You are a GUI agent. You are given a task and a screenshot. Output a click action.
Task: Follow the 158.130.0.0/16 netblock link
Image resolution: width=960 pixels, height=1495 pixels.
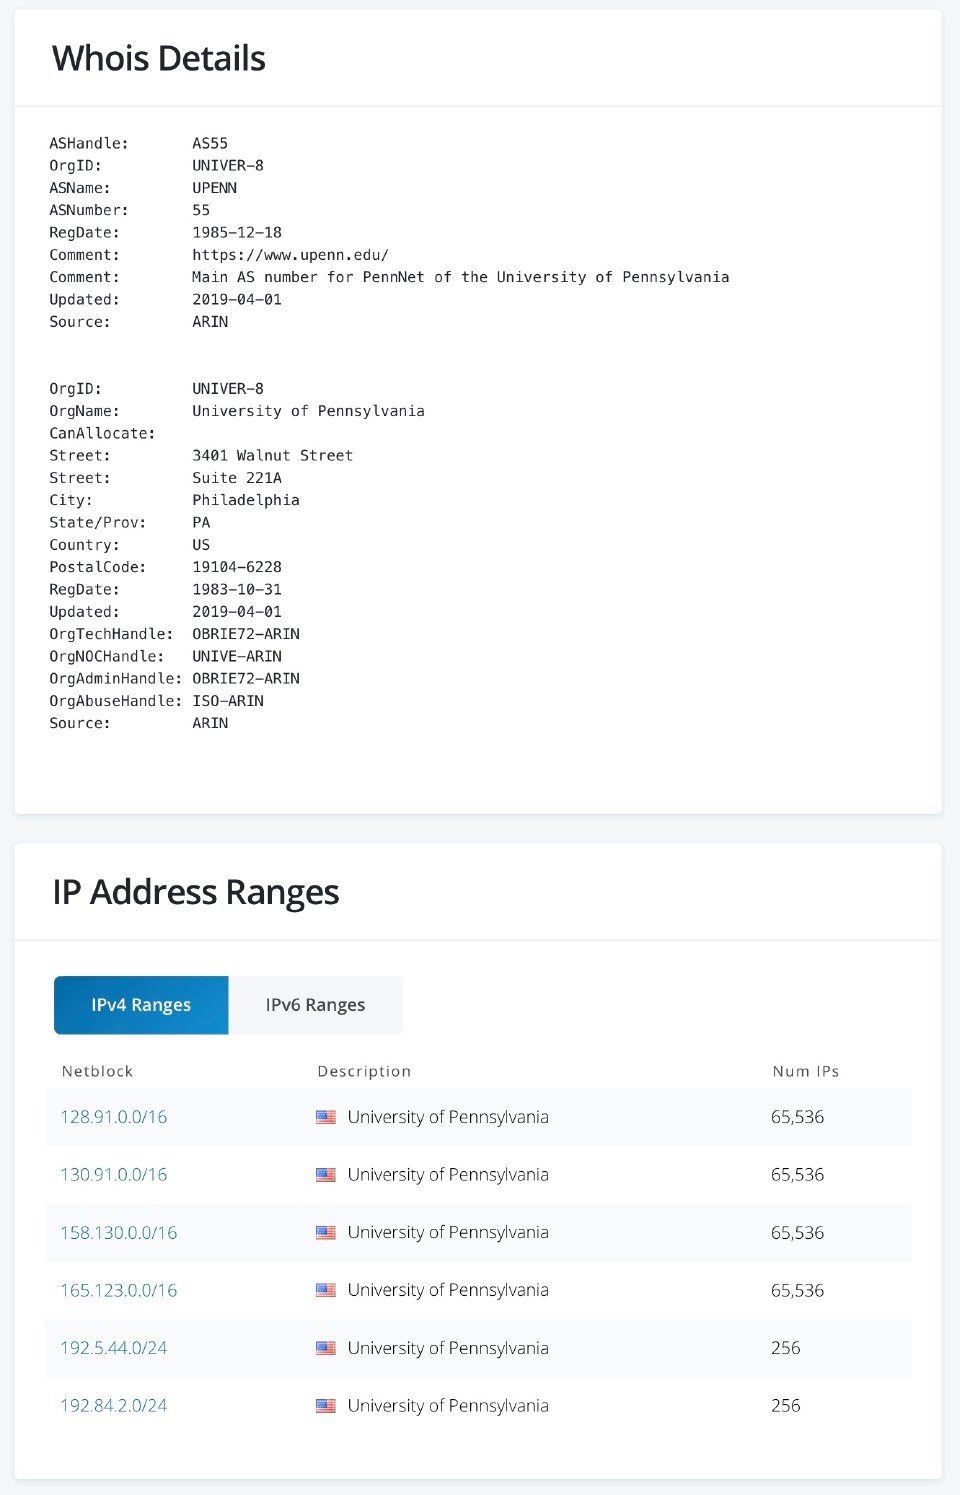[119, 1233]
